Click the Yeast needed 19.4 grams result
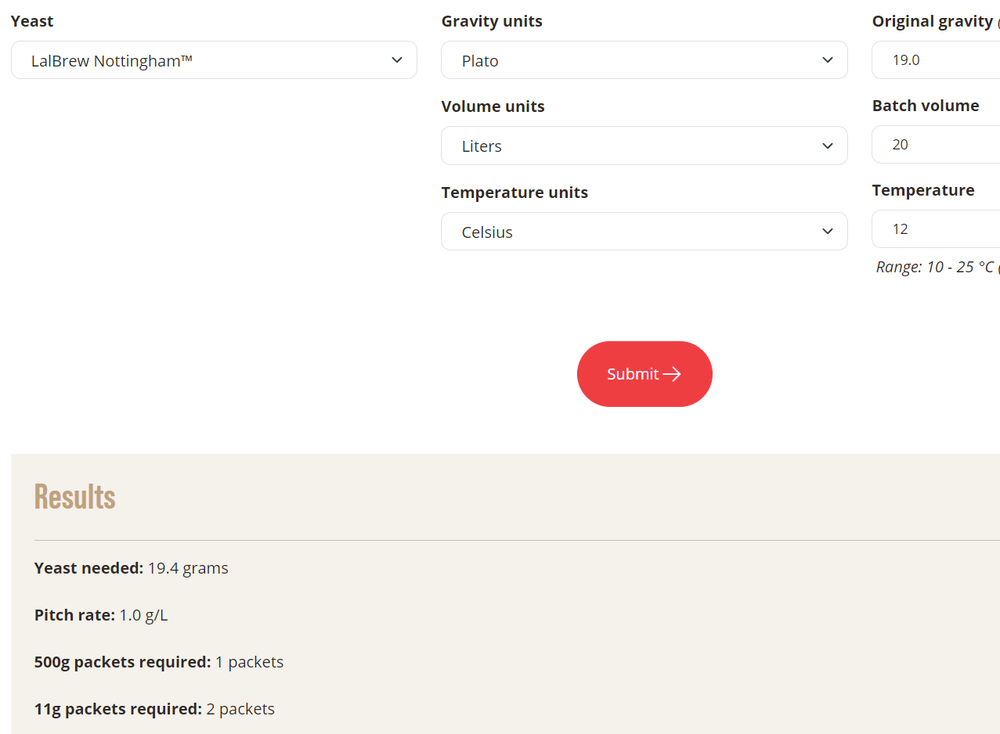1000x734 pixels. pos(131,568)
